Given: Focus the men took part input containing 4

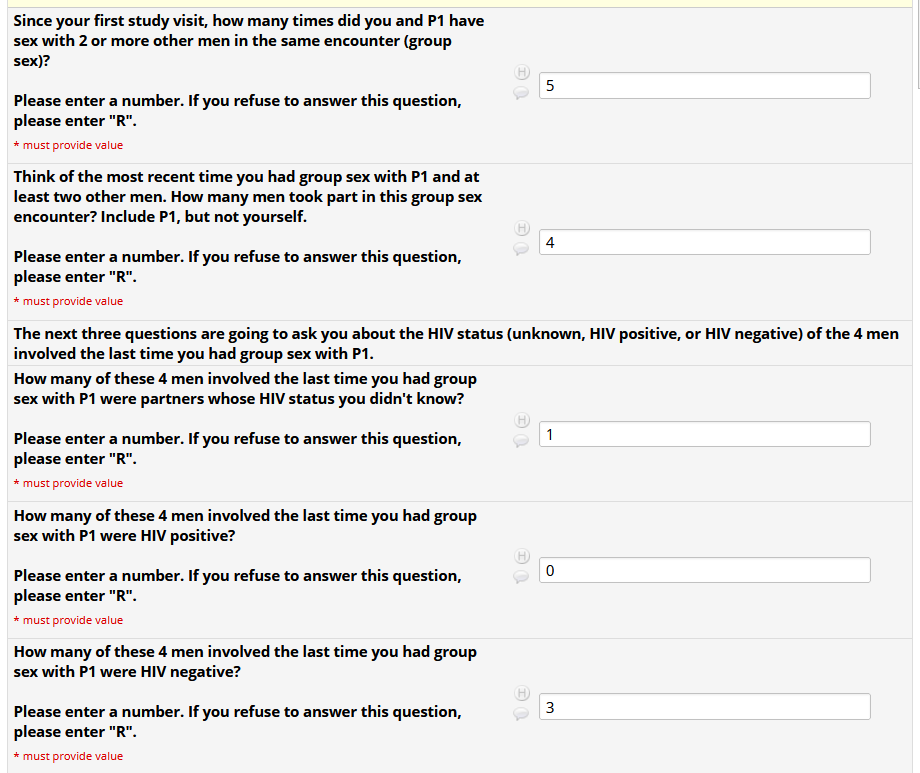Looking at the screenshot, I should tap(704, 242).
